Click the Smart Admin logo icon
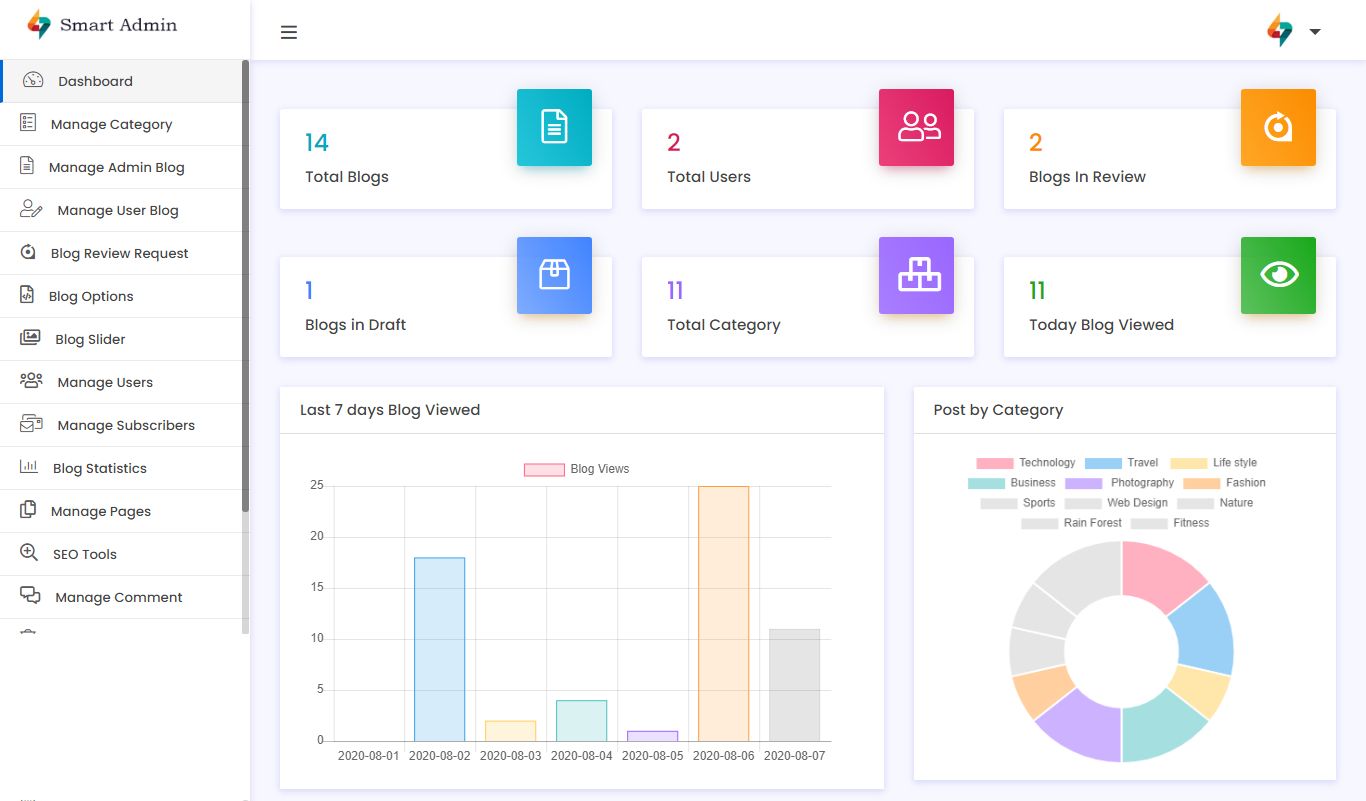 39,25
